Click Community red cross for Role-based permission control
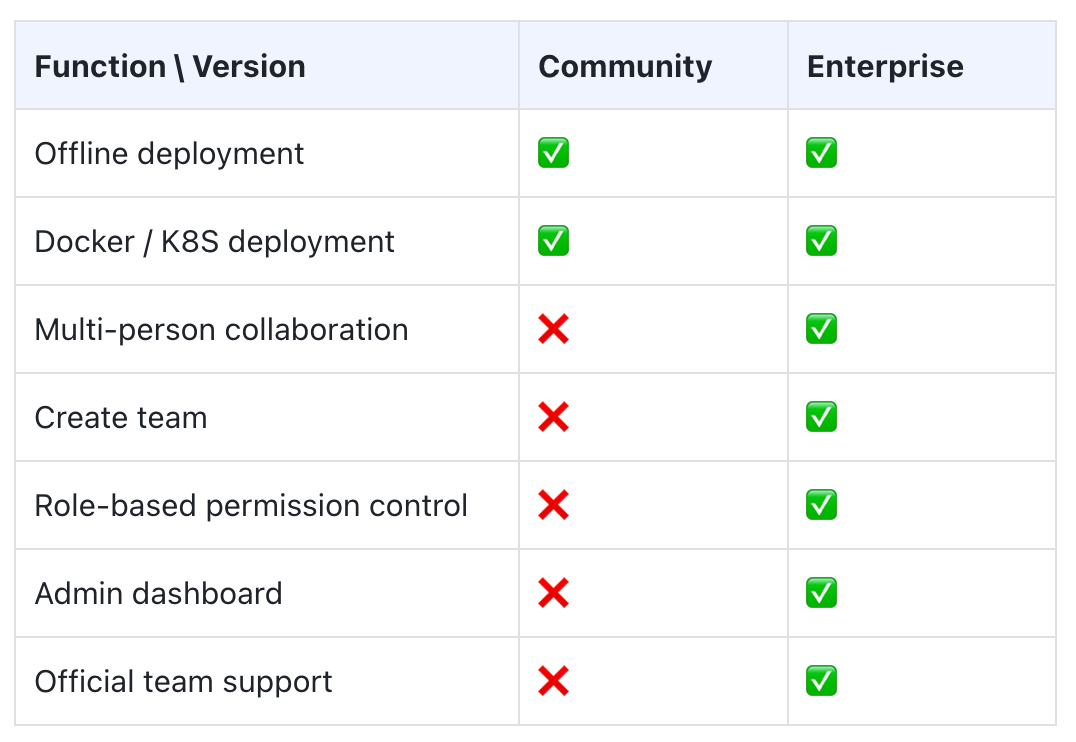 coord(553,505)
